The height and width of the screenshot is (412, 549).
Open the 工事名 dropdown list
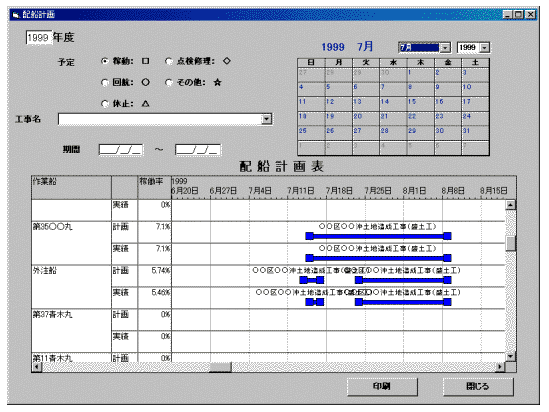(x=267, y=119)
